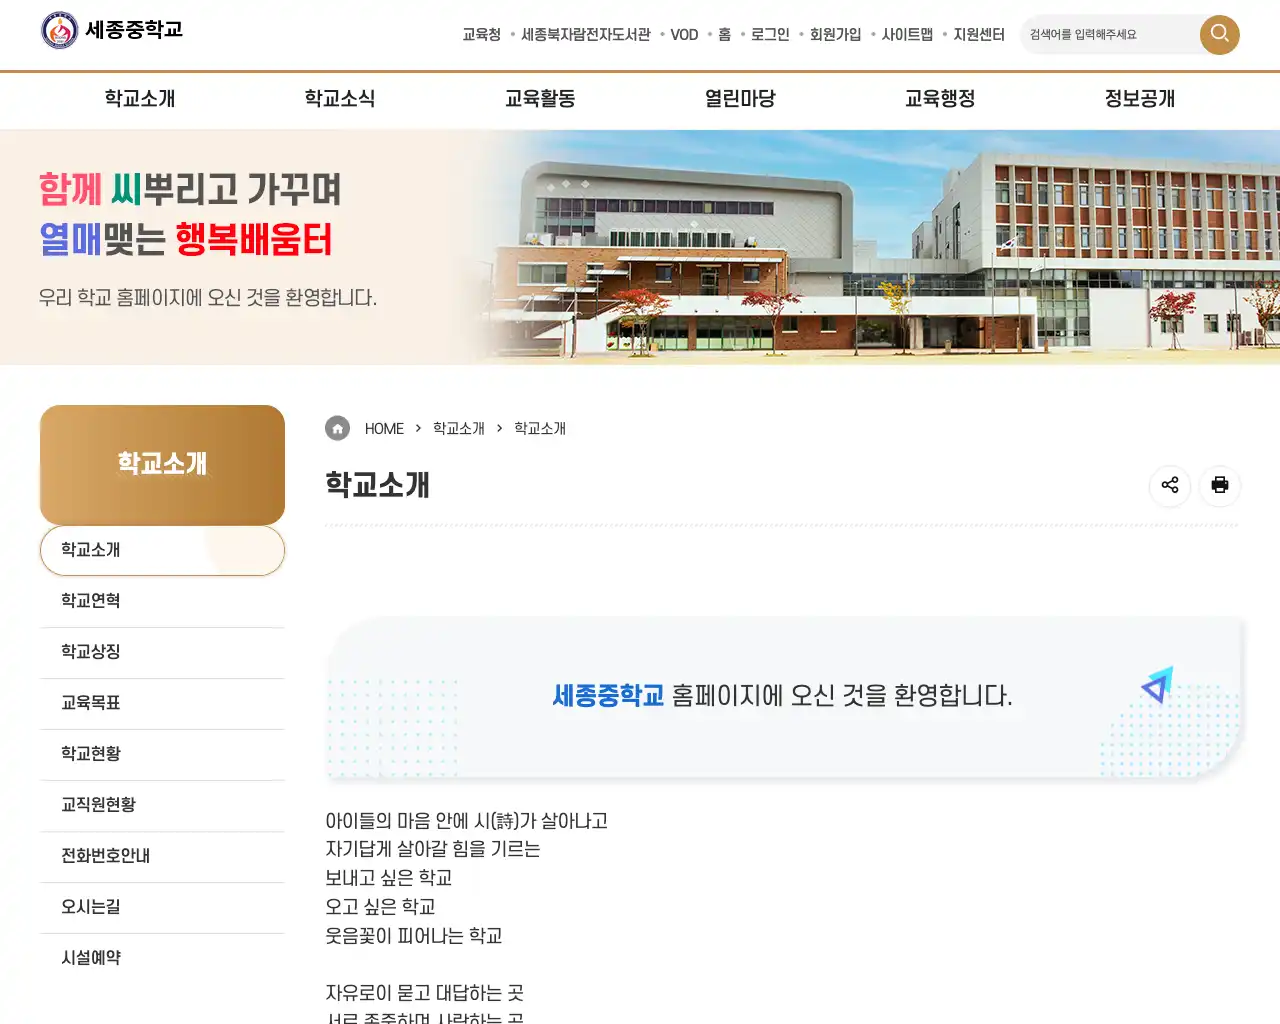Open the VOD link
Image resolution: width=1280 pixels, height=1024 pixels.
point(684,34)
